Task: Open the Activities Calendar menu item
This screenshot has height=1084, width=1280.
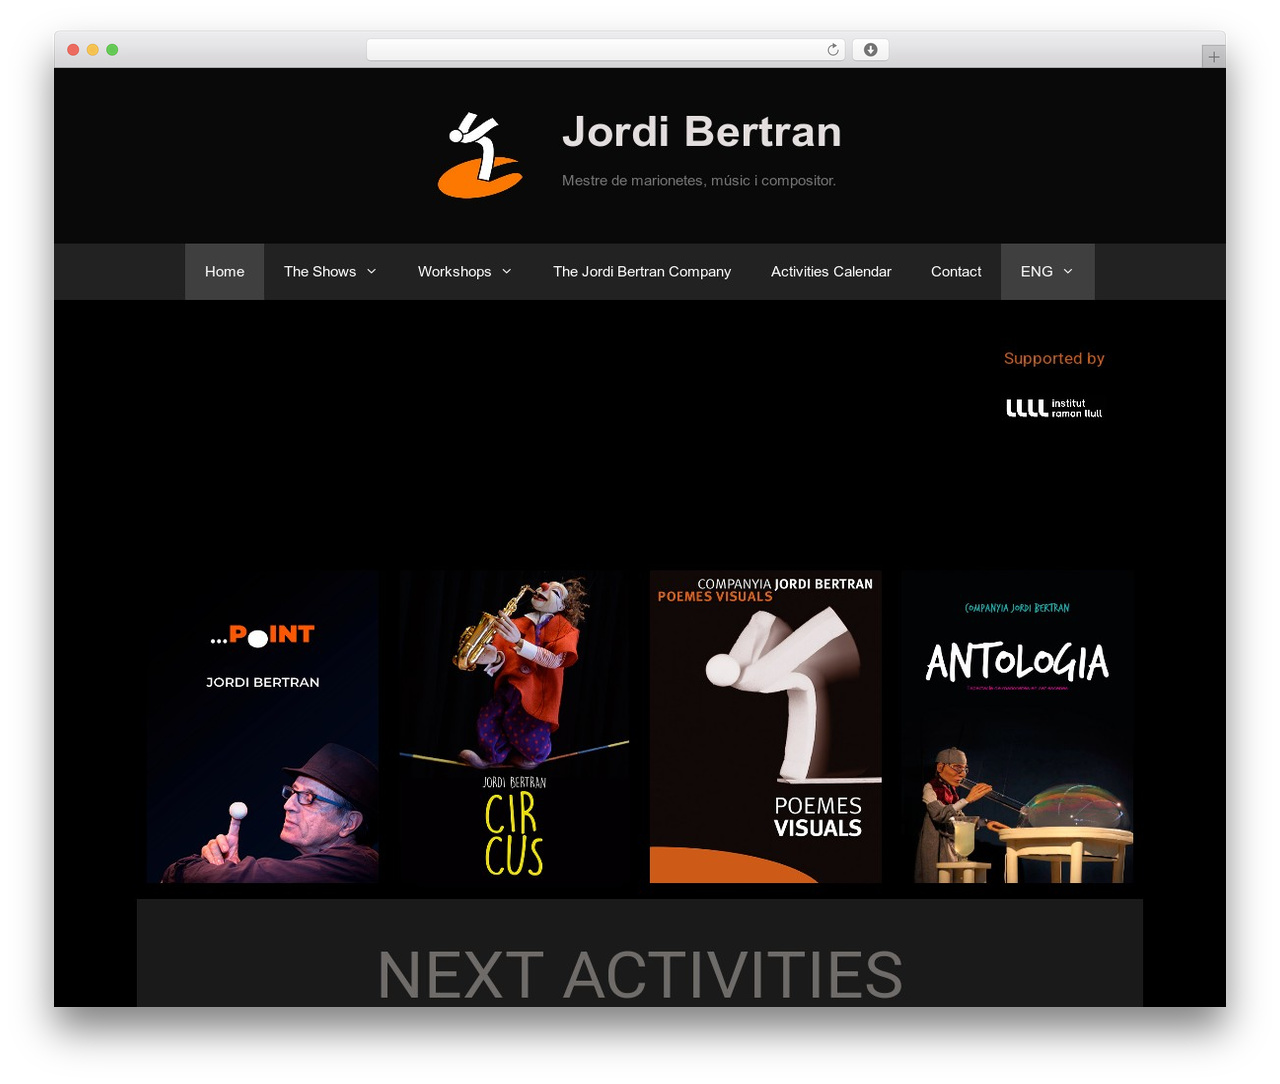Action: (x=831, y=272)
